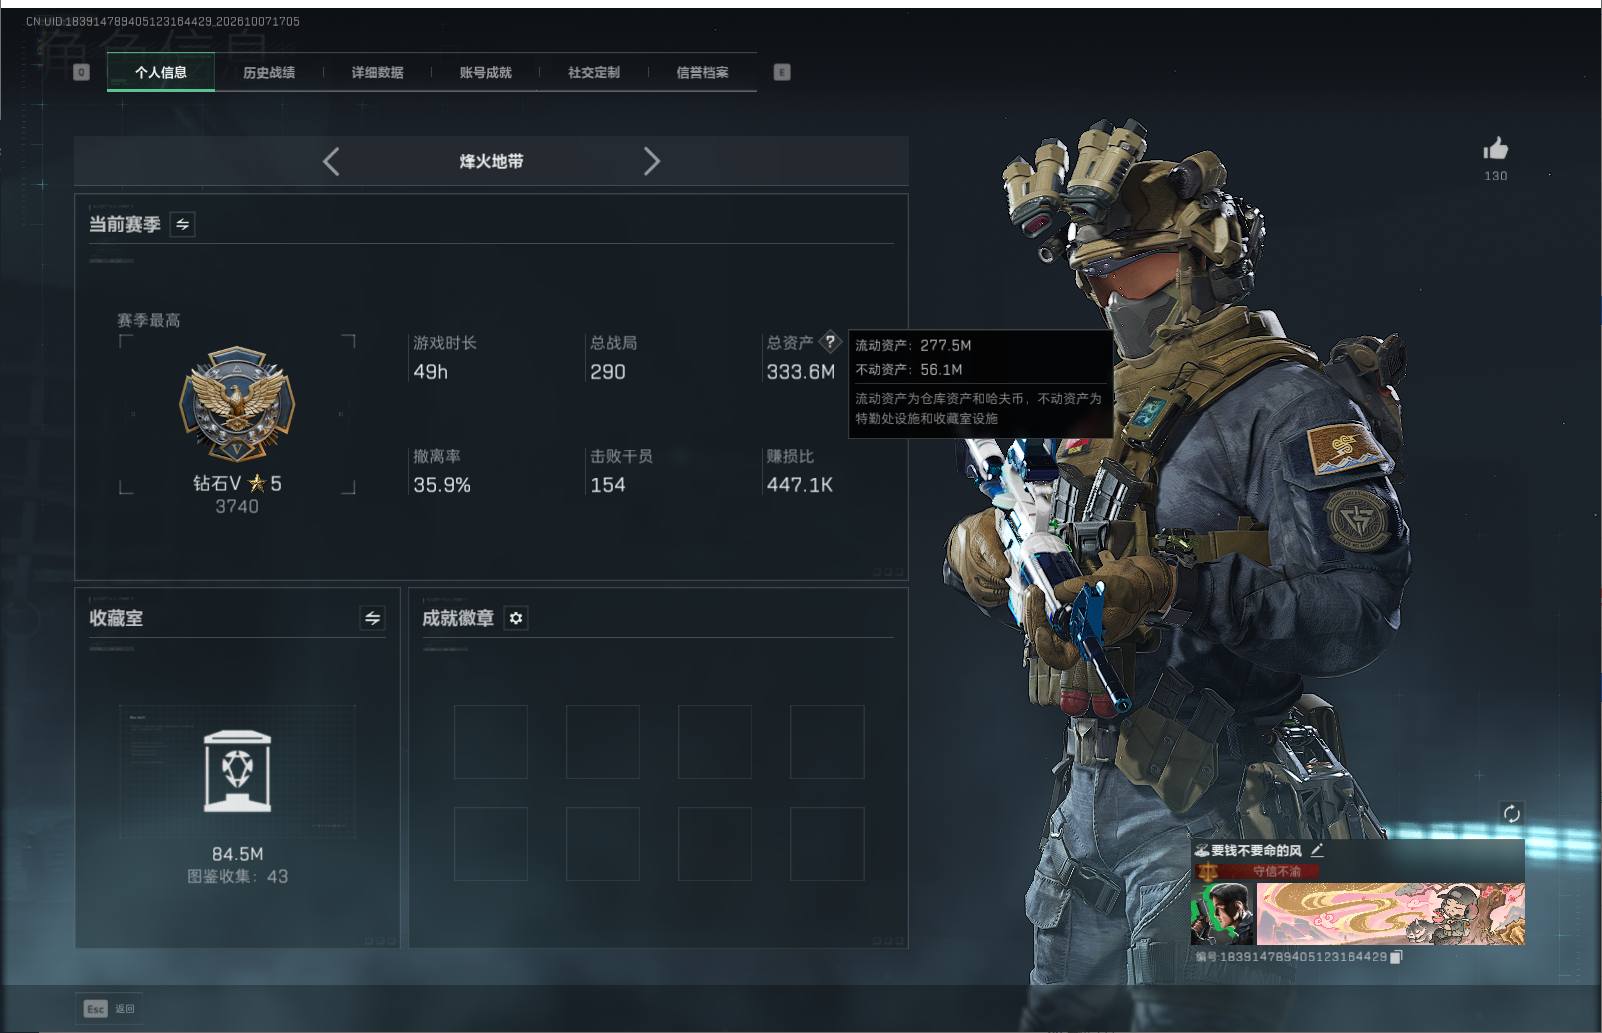This screenshot has height=1033, width=1602.
Task: Go to previous game mode with left chevron
Action: [332, 161]
